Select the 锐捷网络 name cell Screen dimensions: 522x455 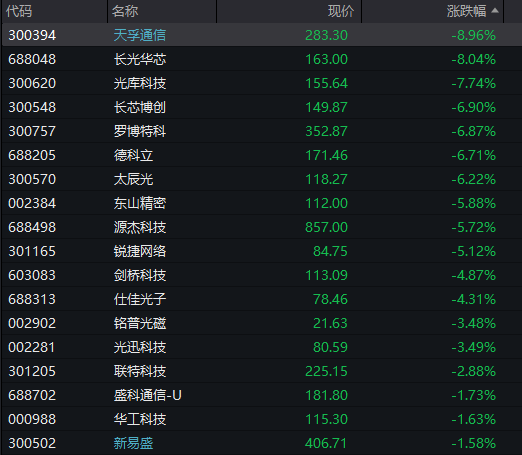point(140,251)
